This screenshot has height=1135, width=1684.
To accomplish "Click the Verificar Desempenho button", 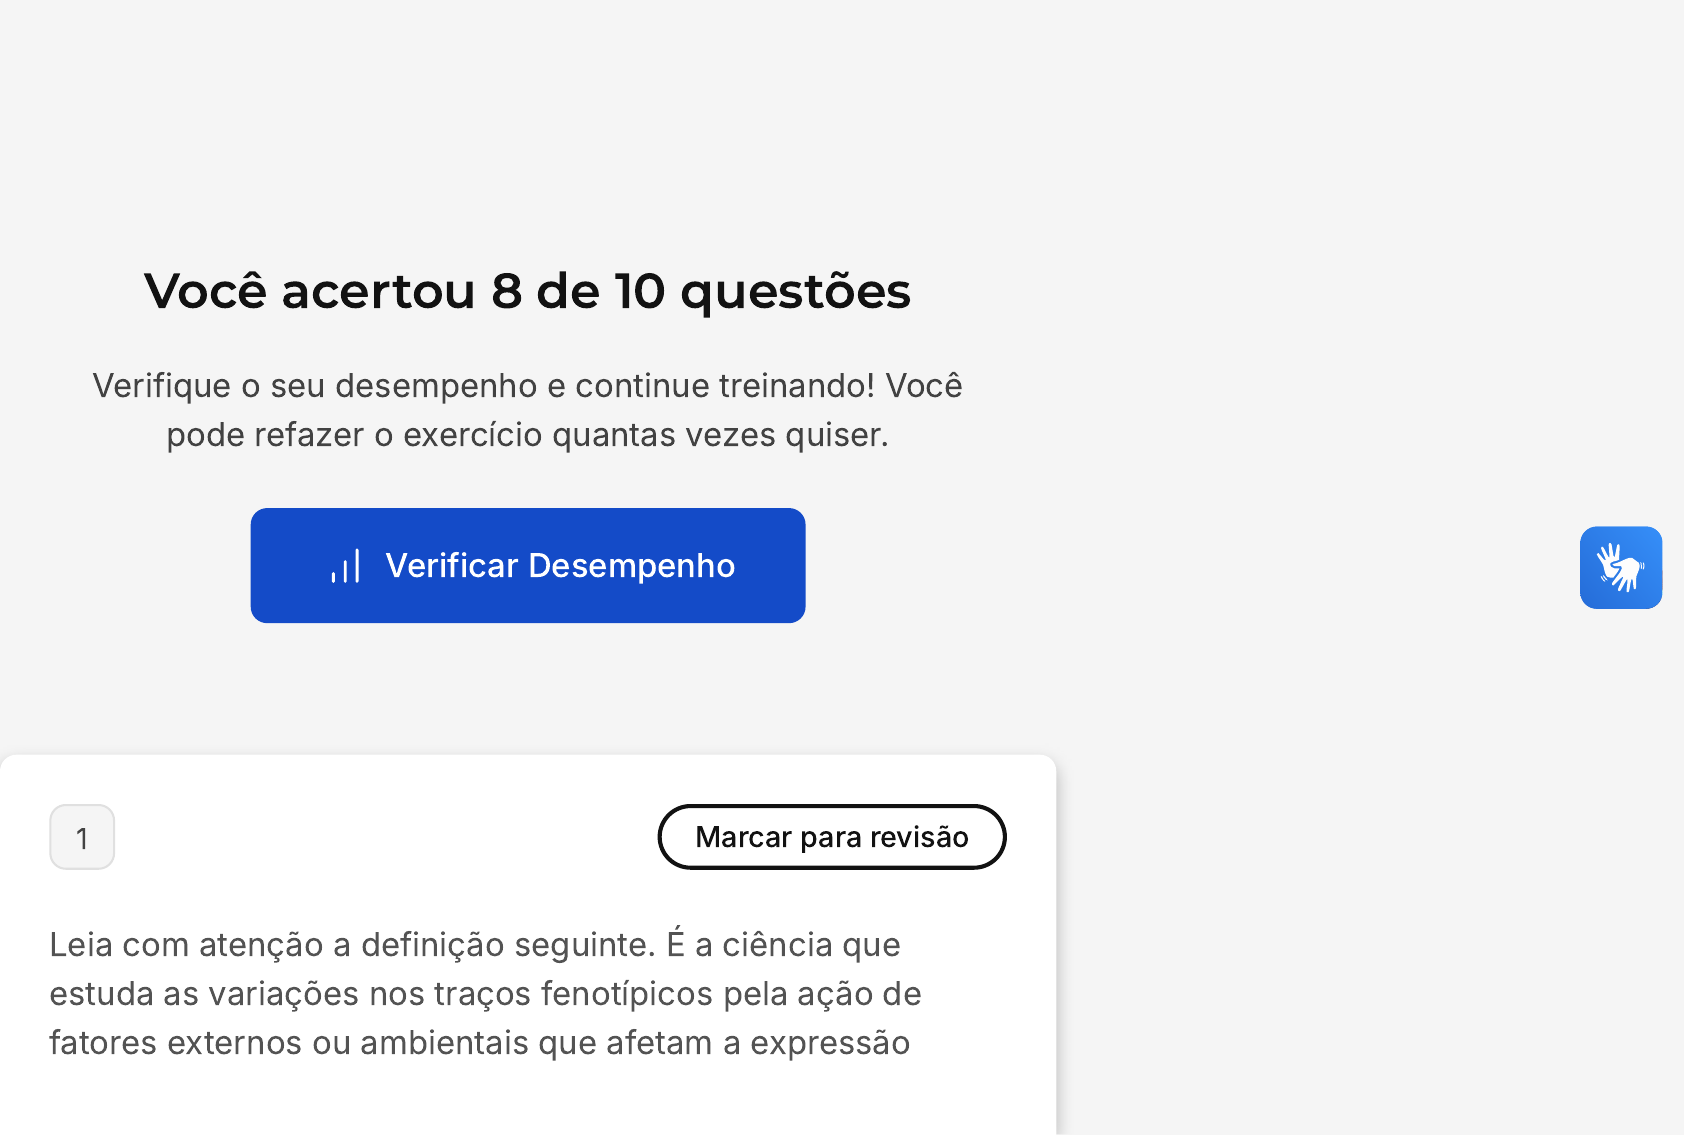I will click(528, 565).
